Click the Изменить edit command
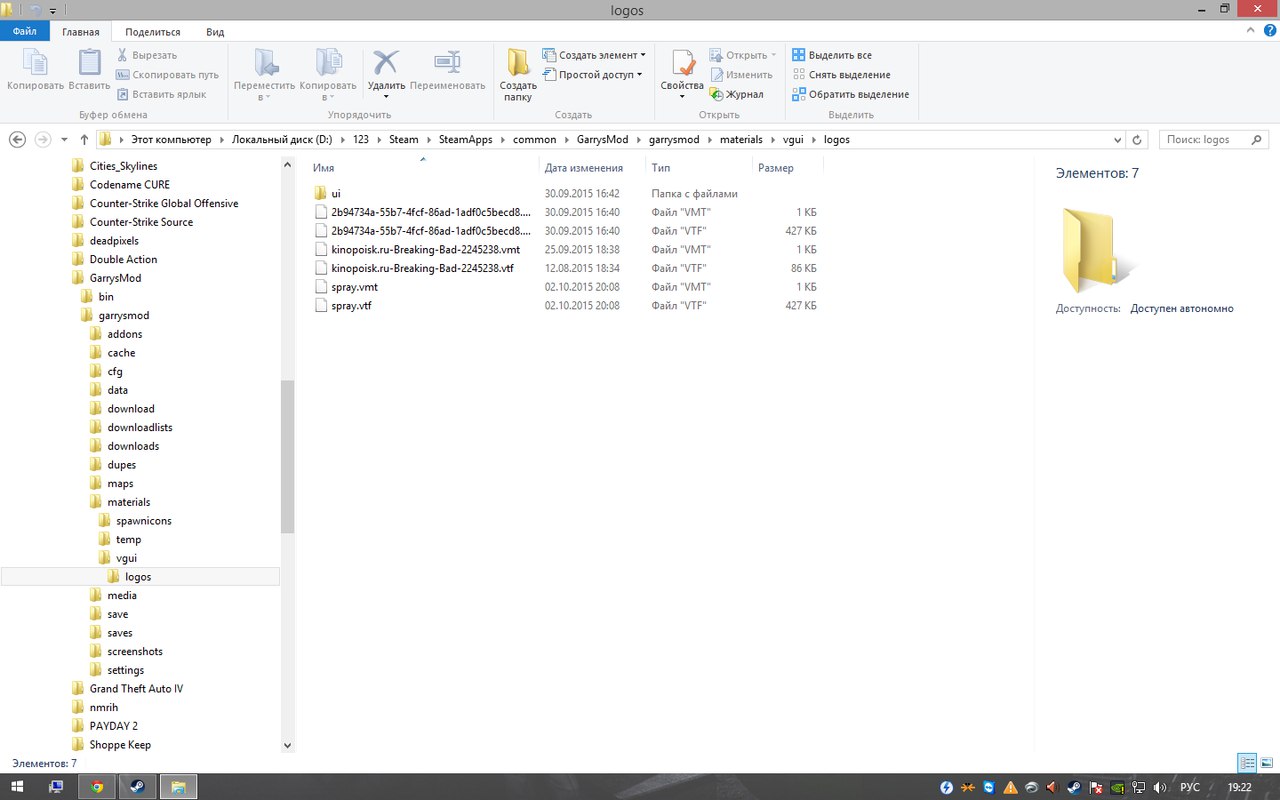Screen dimensions: 1280x800 (741, 75)
